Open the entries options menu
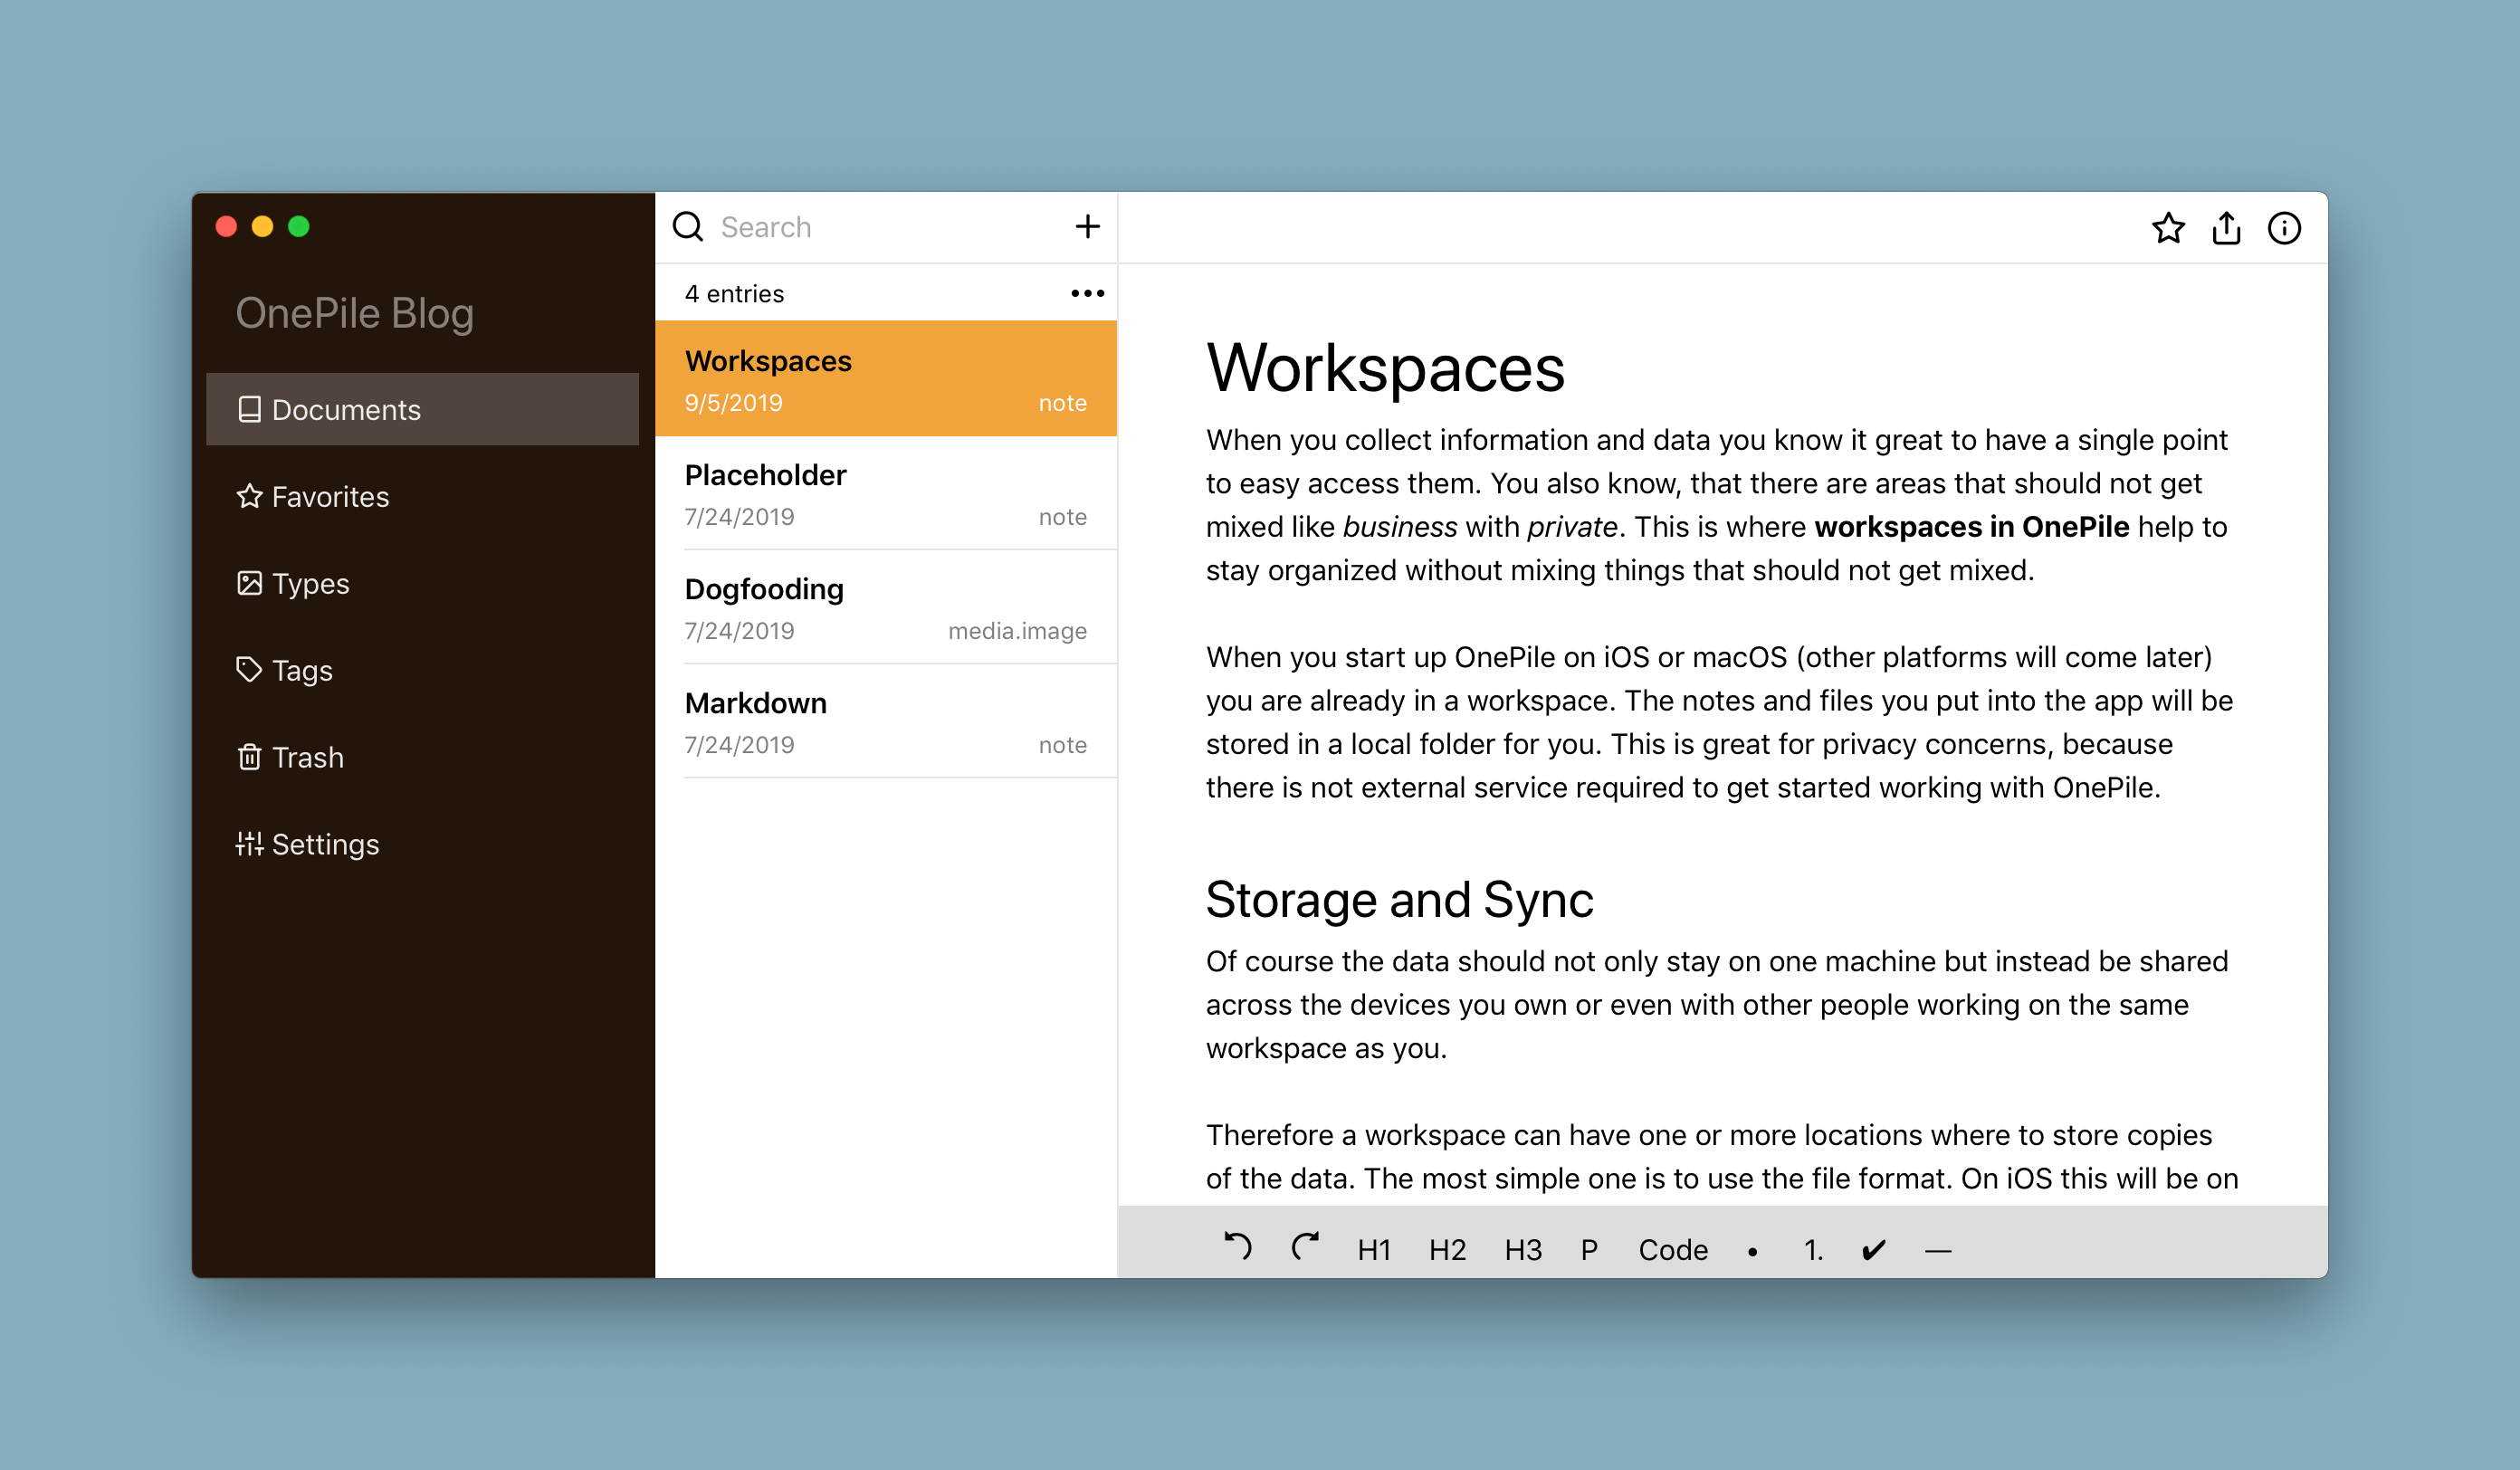This screenshot has width=2520, height=1470. coord(1086,292)
